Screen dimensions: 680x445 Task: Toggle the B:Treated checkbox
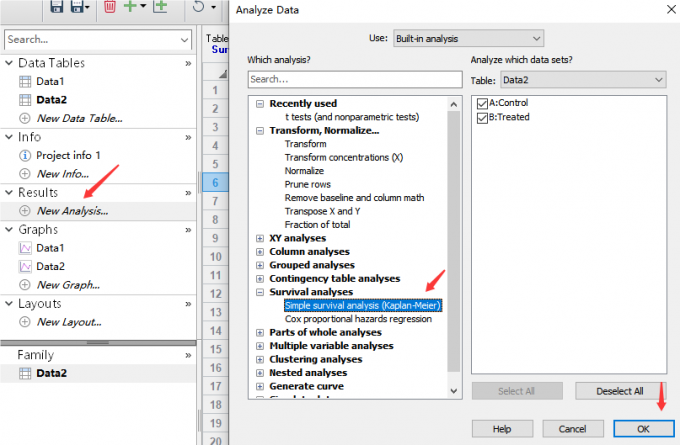coord(482,118)
